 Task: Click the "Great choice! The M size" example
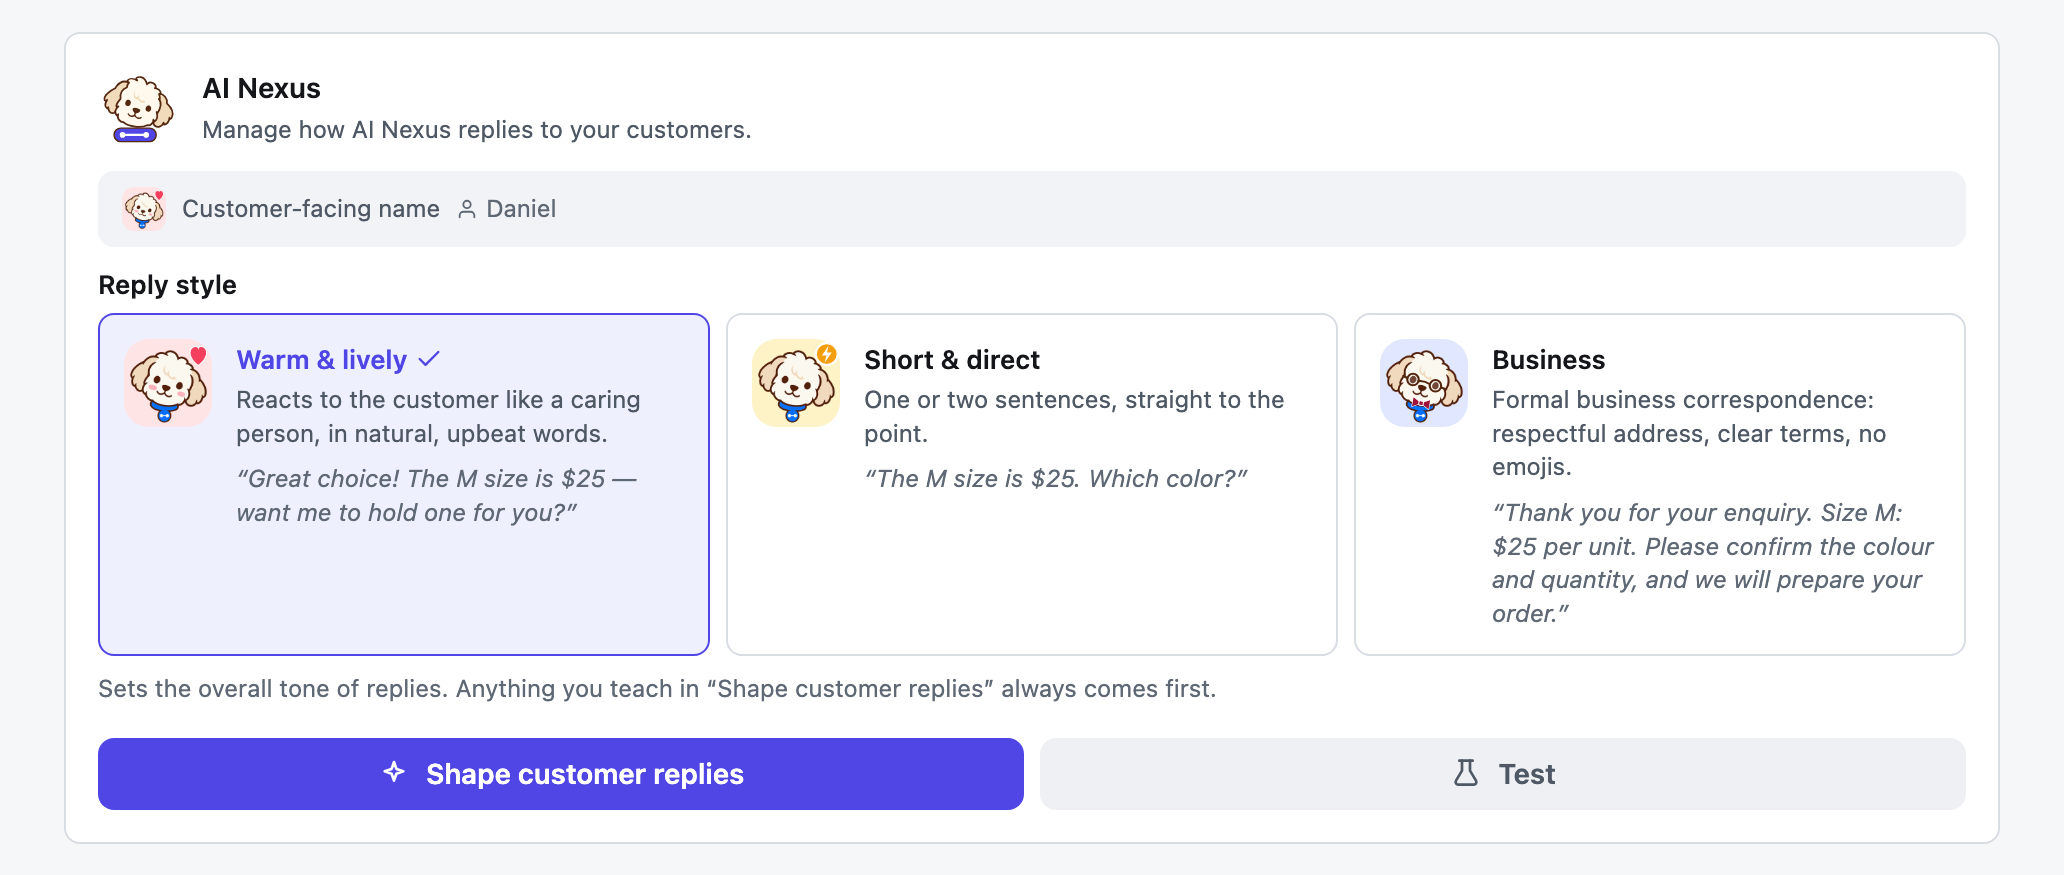437,496
